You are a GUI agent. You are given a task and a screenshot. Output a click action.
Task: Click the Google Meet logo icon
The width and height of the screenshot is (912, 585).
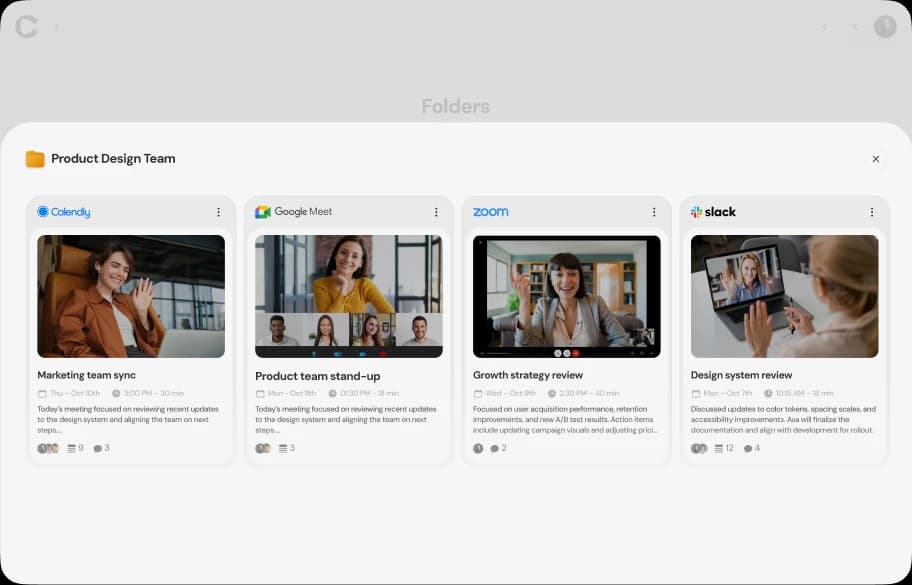pos(263,212)
